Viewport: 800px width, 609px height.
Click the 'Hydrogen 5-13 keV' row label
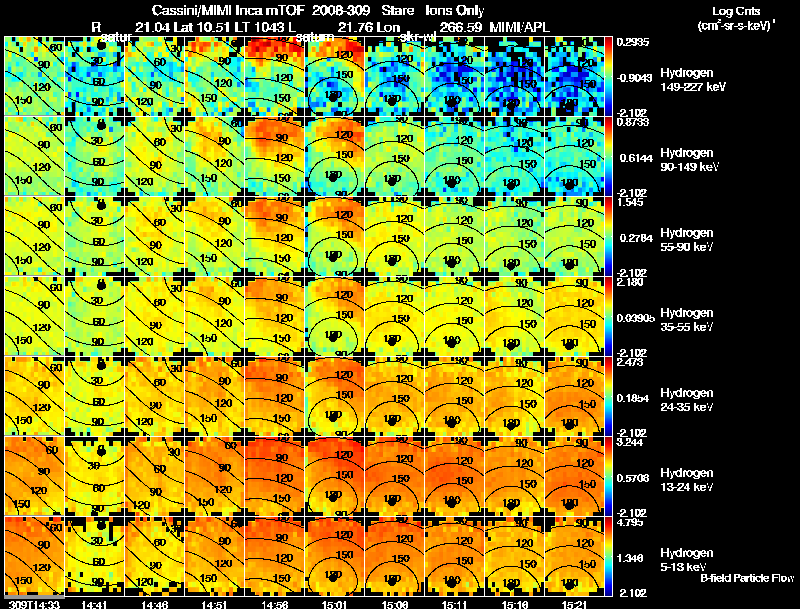tap(686, 560)
